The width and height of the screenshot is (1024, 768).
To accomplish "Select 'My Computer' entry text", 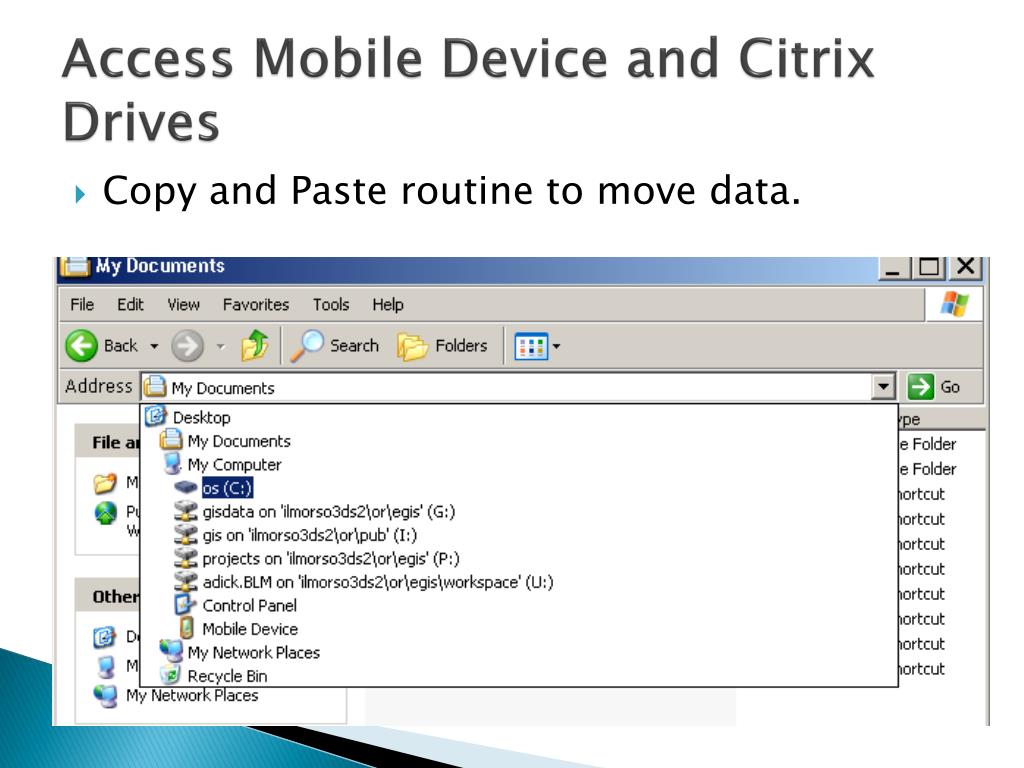I will click(x=234, y=464).
